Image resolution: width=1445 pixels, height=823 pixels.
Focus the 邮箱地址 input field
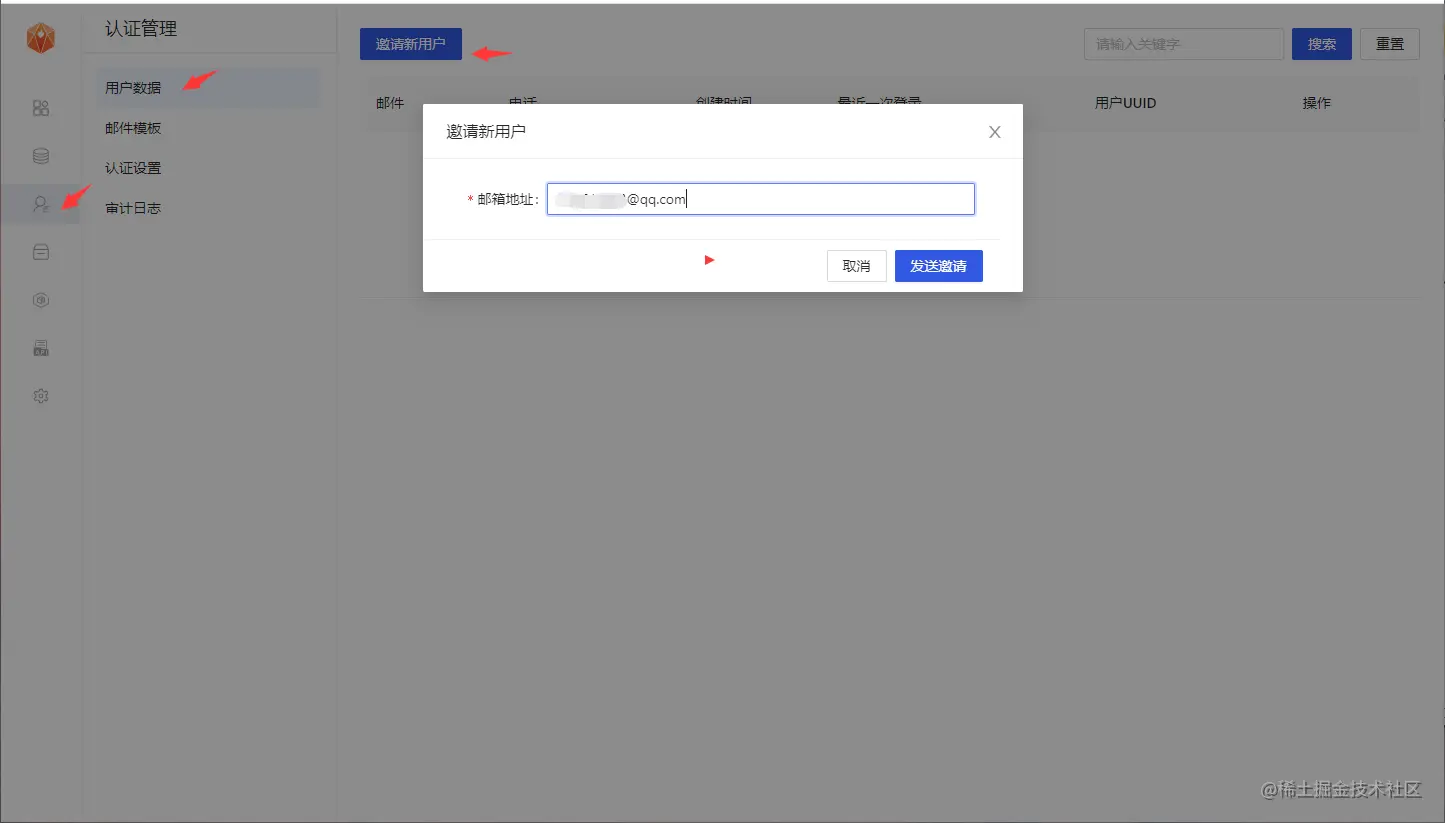point(761,199)
